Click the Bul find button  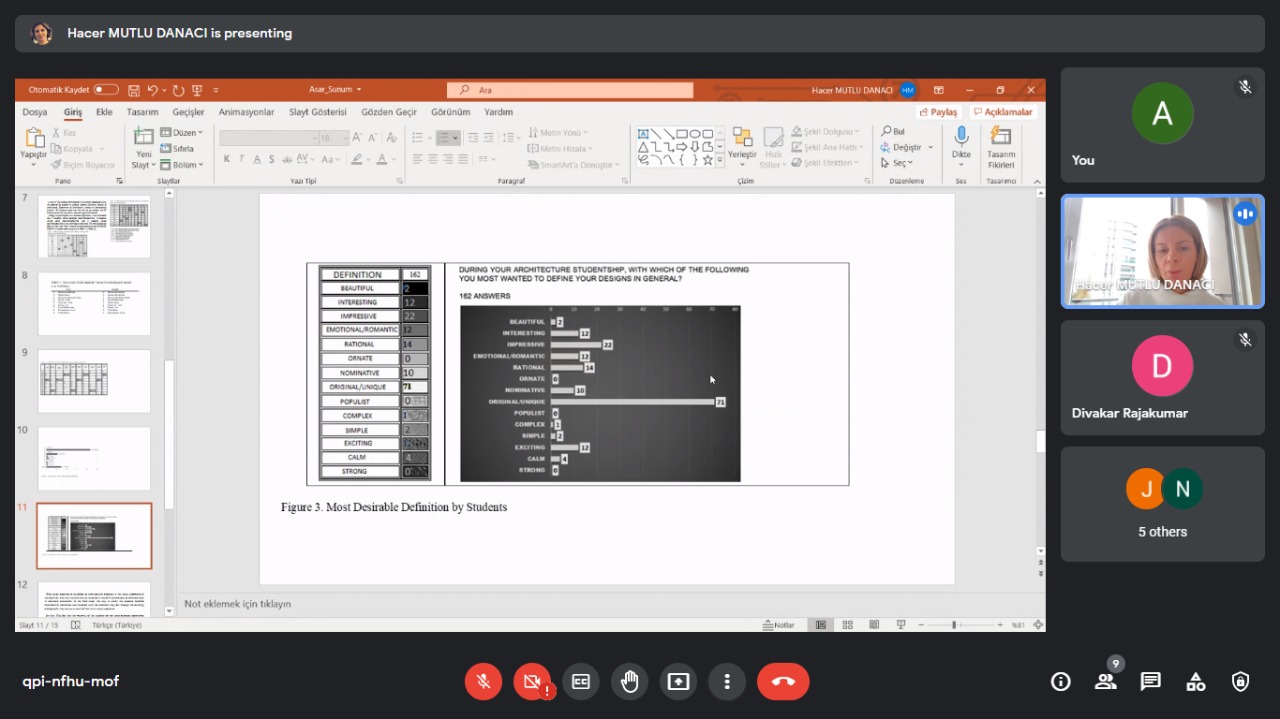(893, 131)
